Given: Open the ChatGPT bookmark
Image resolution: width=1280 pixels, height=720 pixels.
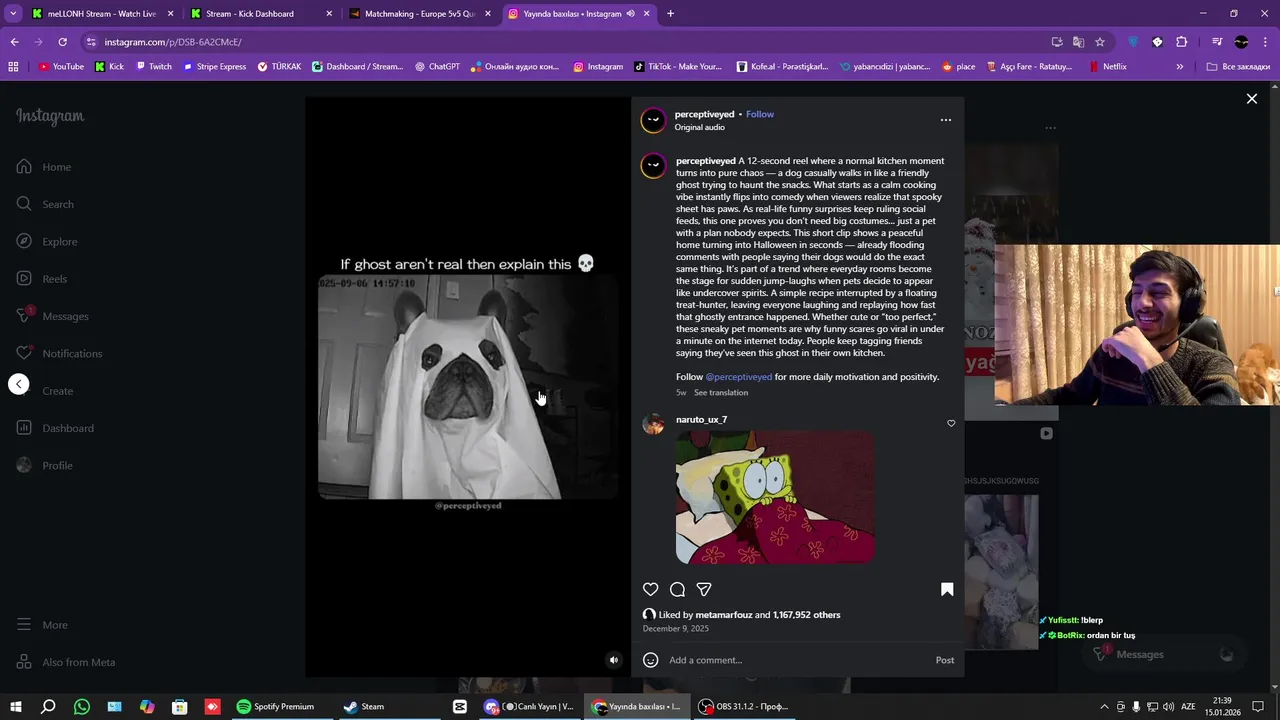Looking at the screenshot, I should tap(436, 67).
